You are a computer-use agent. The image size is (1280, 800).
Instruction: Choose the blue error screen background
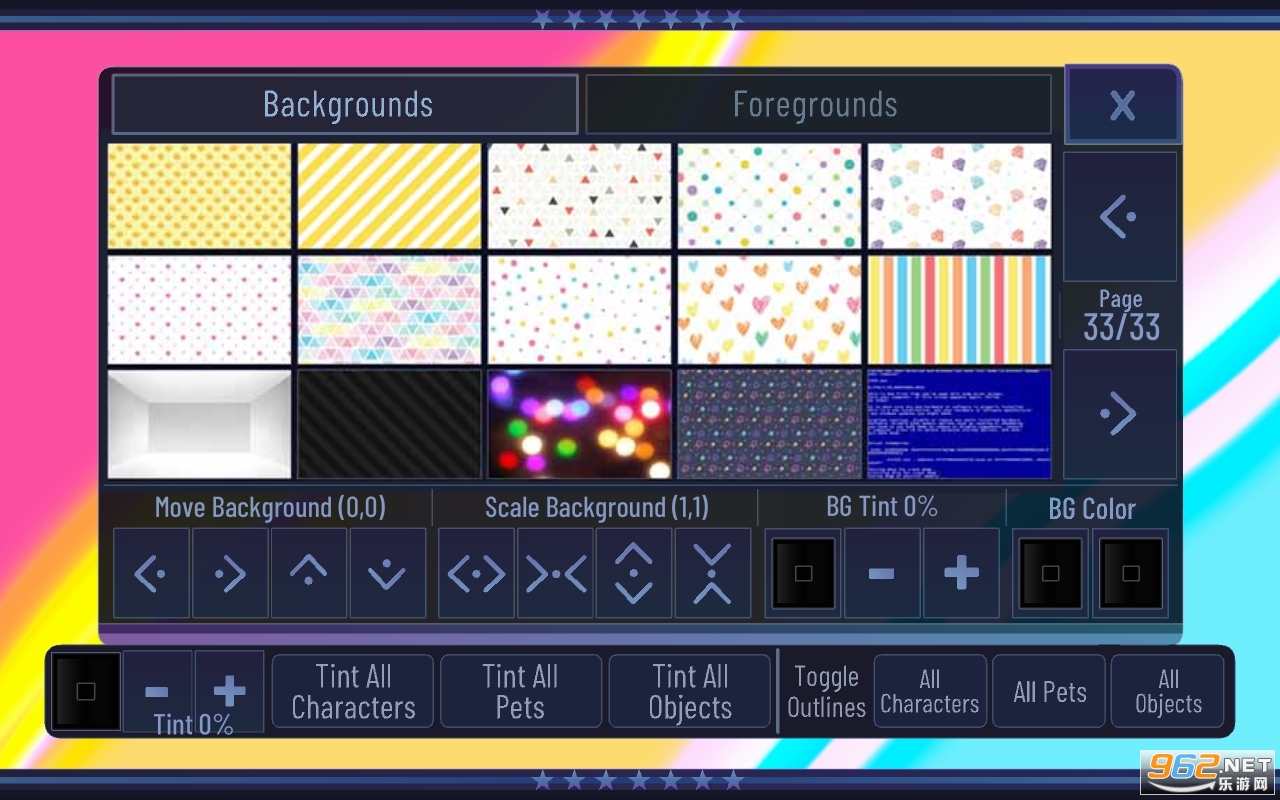959,424
